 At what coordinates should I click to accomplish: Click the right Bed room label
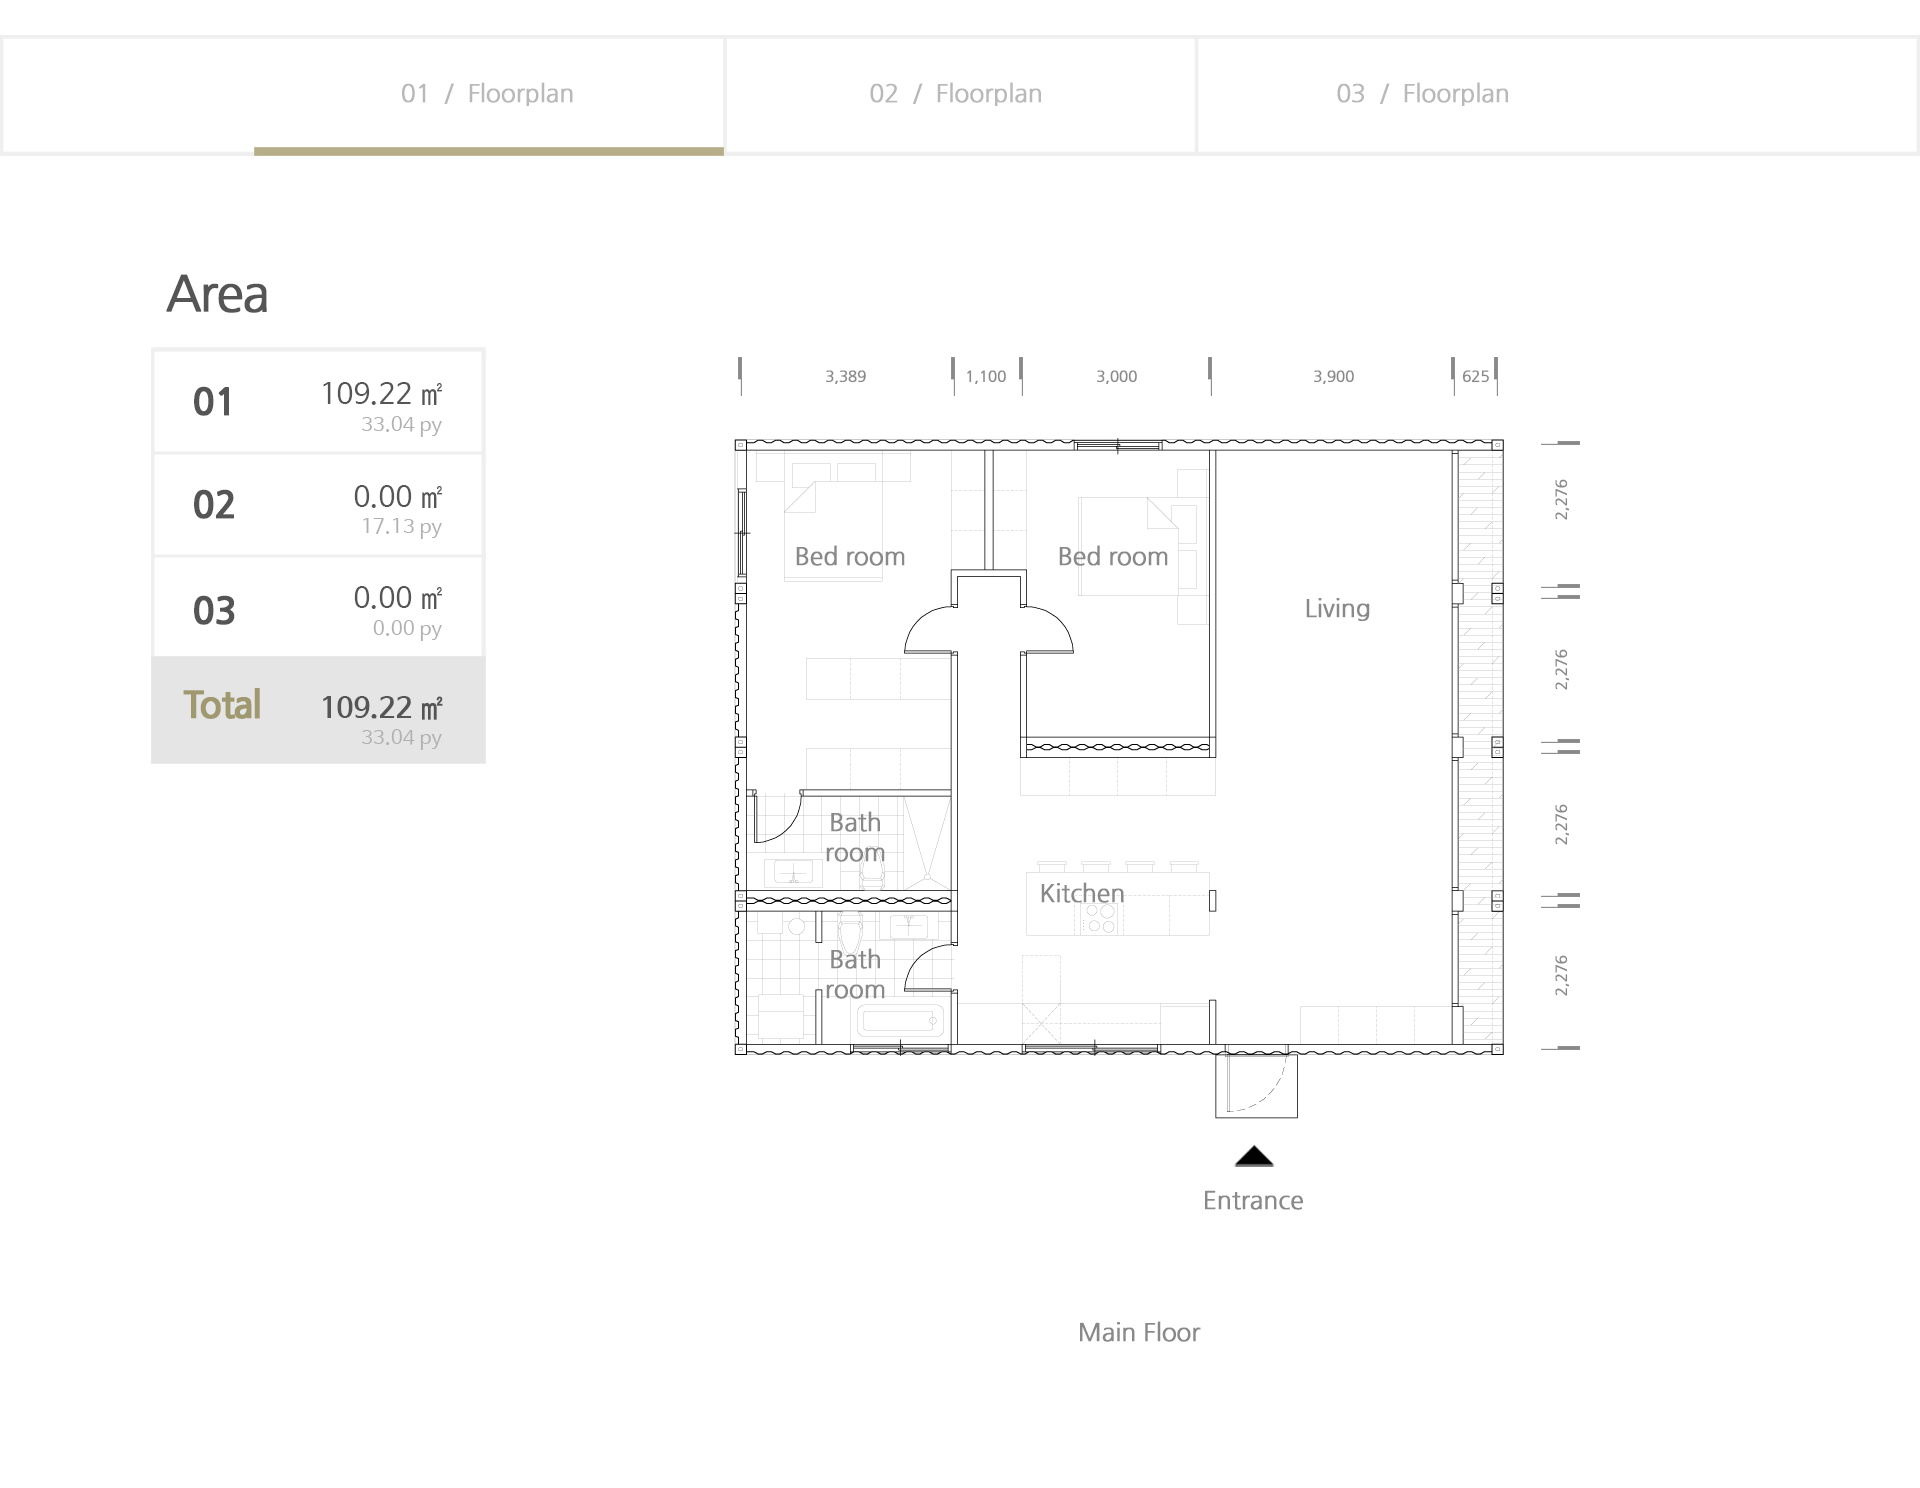pos(1112,557)
